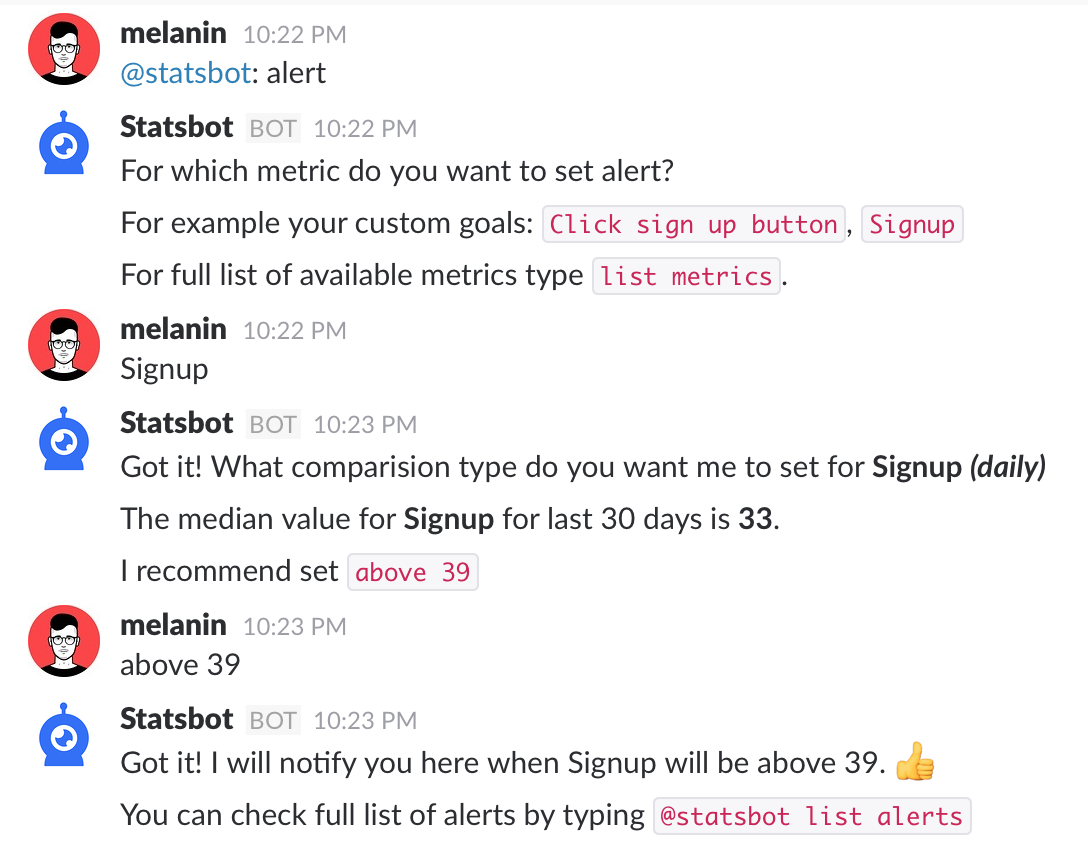Click the "Click sign up button" code snippet

[x=693, y=224]
